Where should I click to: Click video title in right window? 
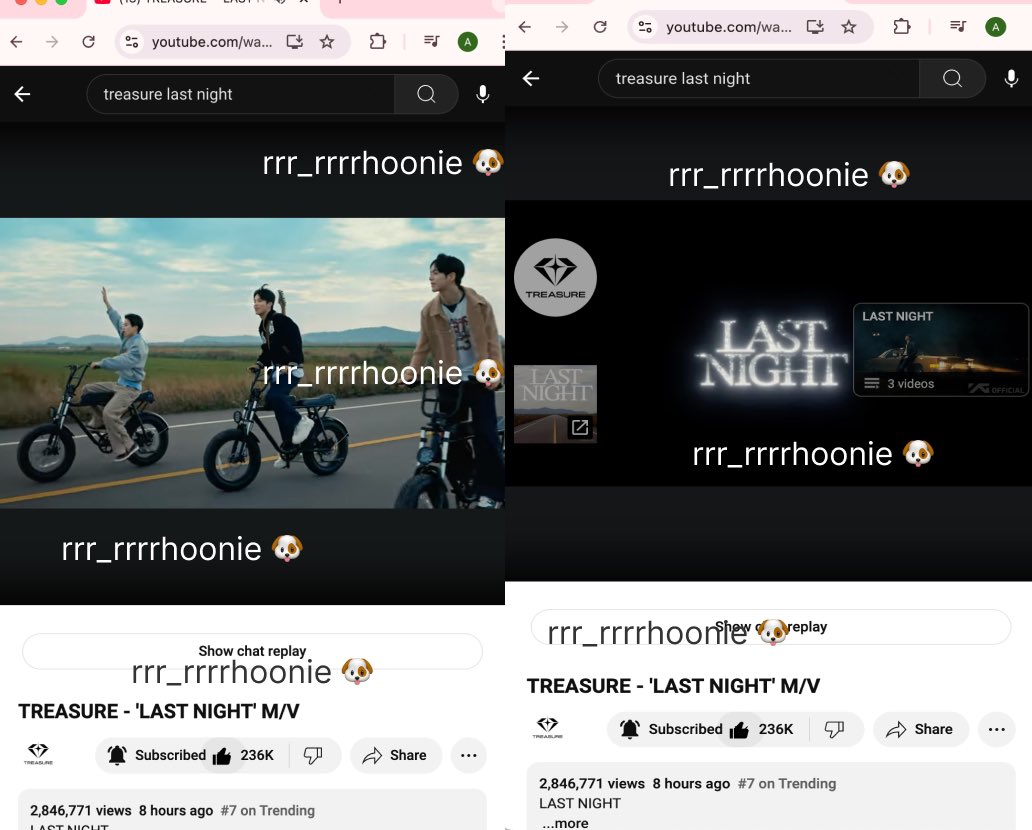click(673, 686)
